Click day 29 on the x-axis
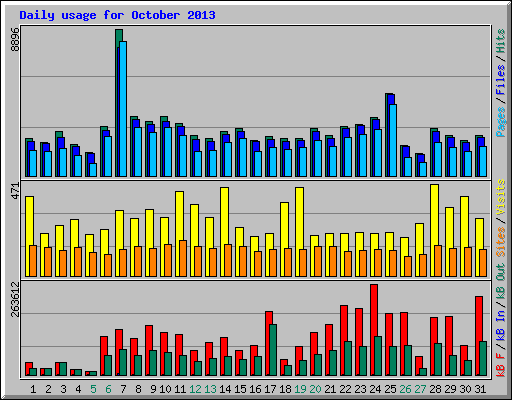 point(450,389)
